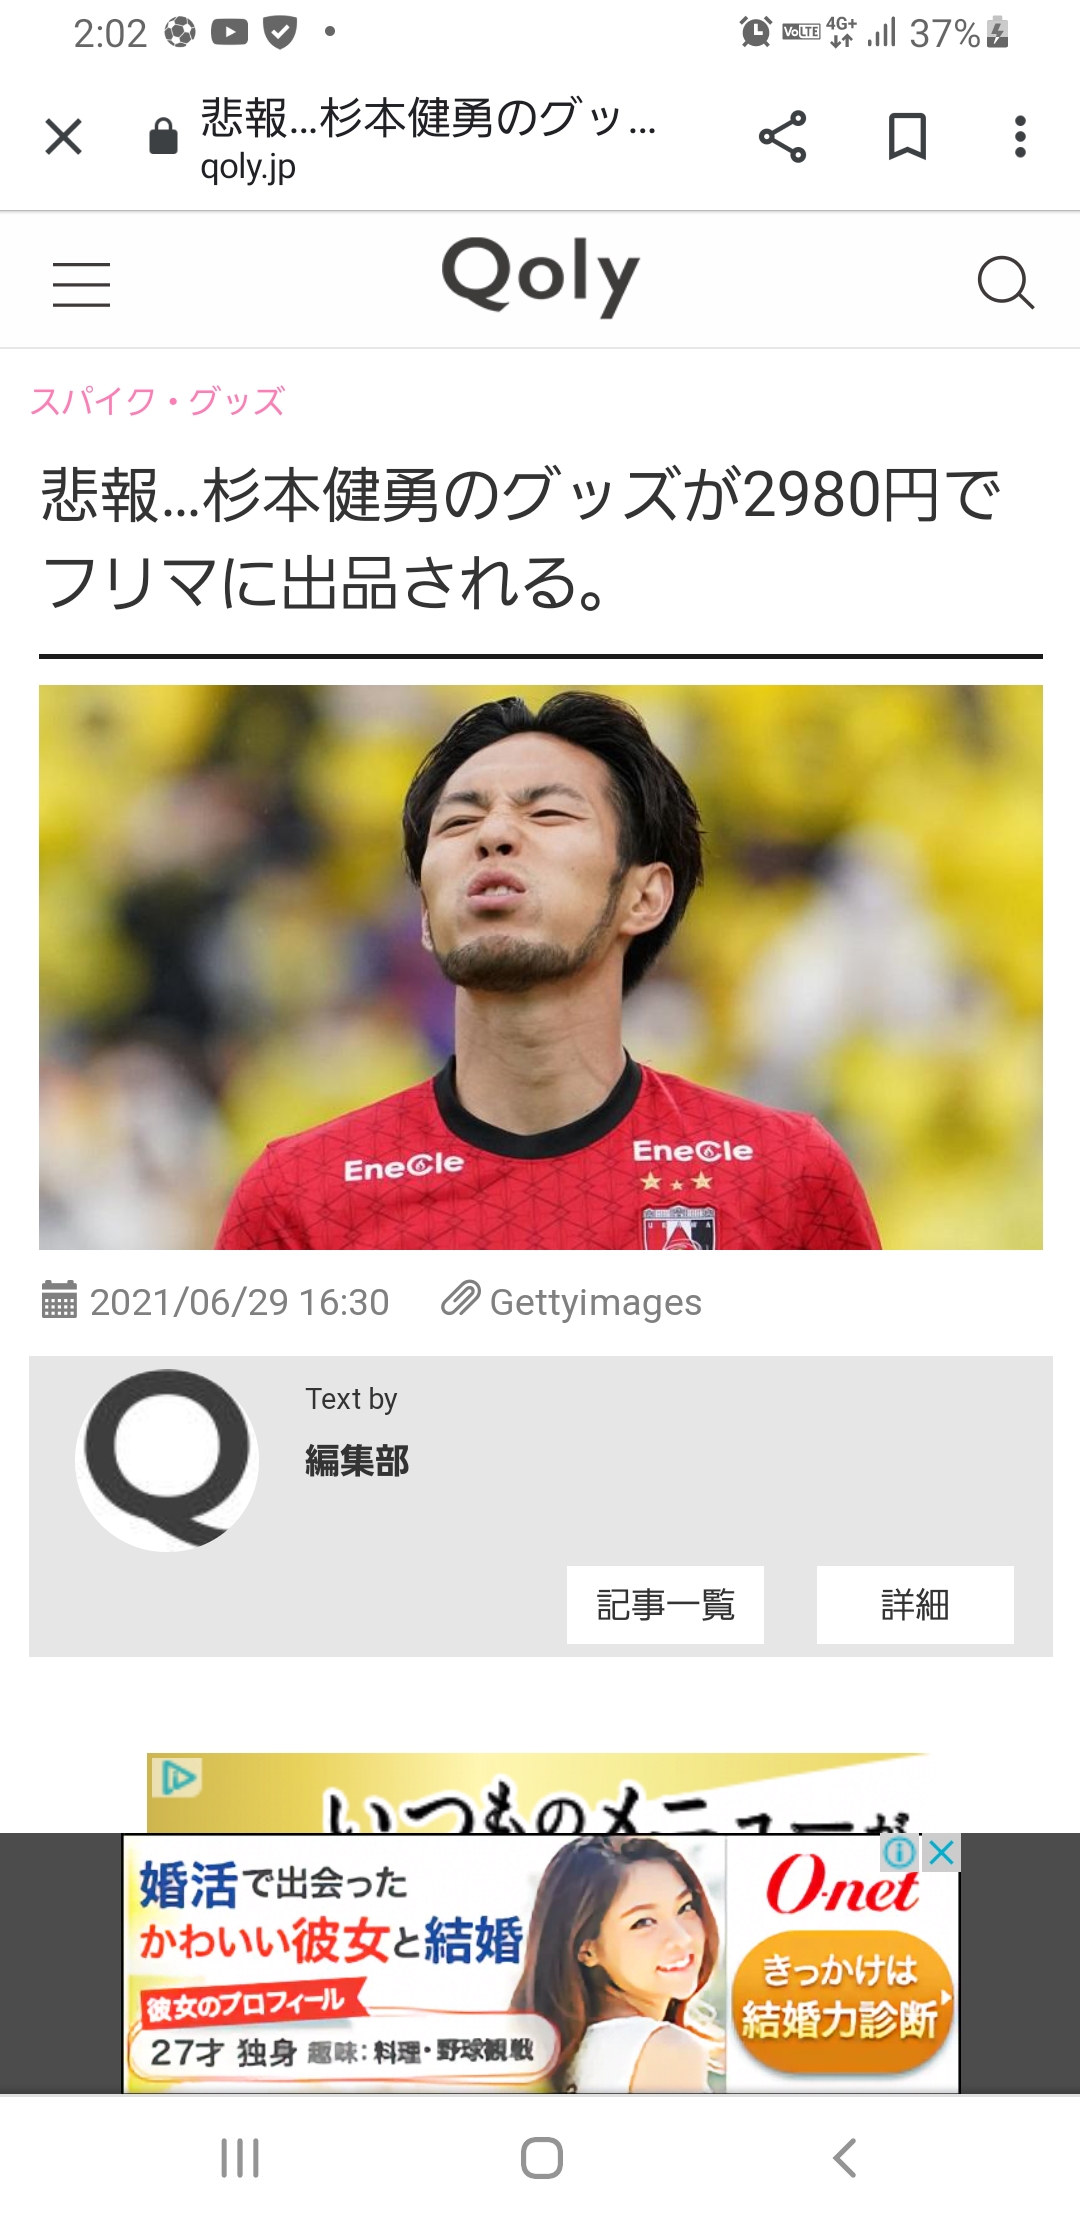Tap the Qoly logo to go home
Image resolution: width=1080 pixels, height=2220 pixels.
pyautogui.click(x=540, y=277)
